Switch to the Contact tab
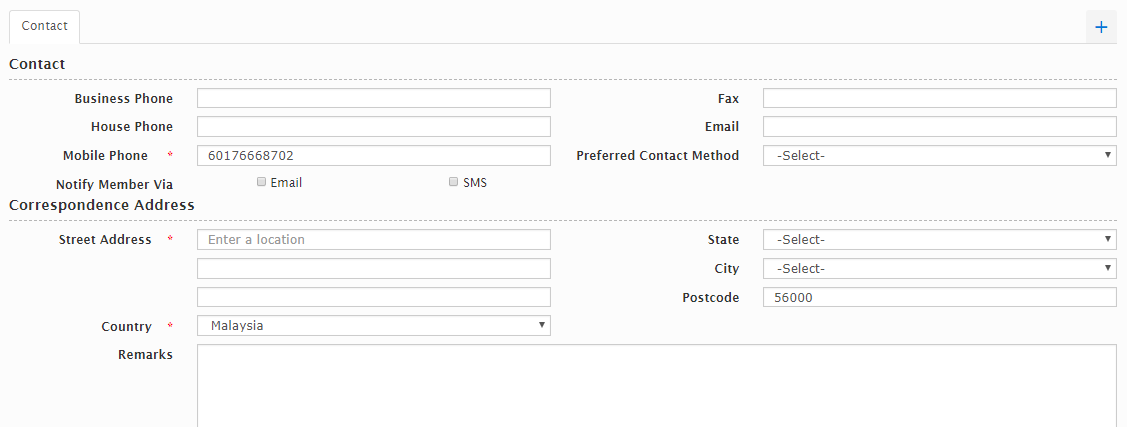1127x427 pixels. click(x=44, y=27)
